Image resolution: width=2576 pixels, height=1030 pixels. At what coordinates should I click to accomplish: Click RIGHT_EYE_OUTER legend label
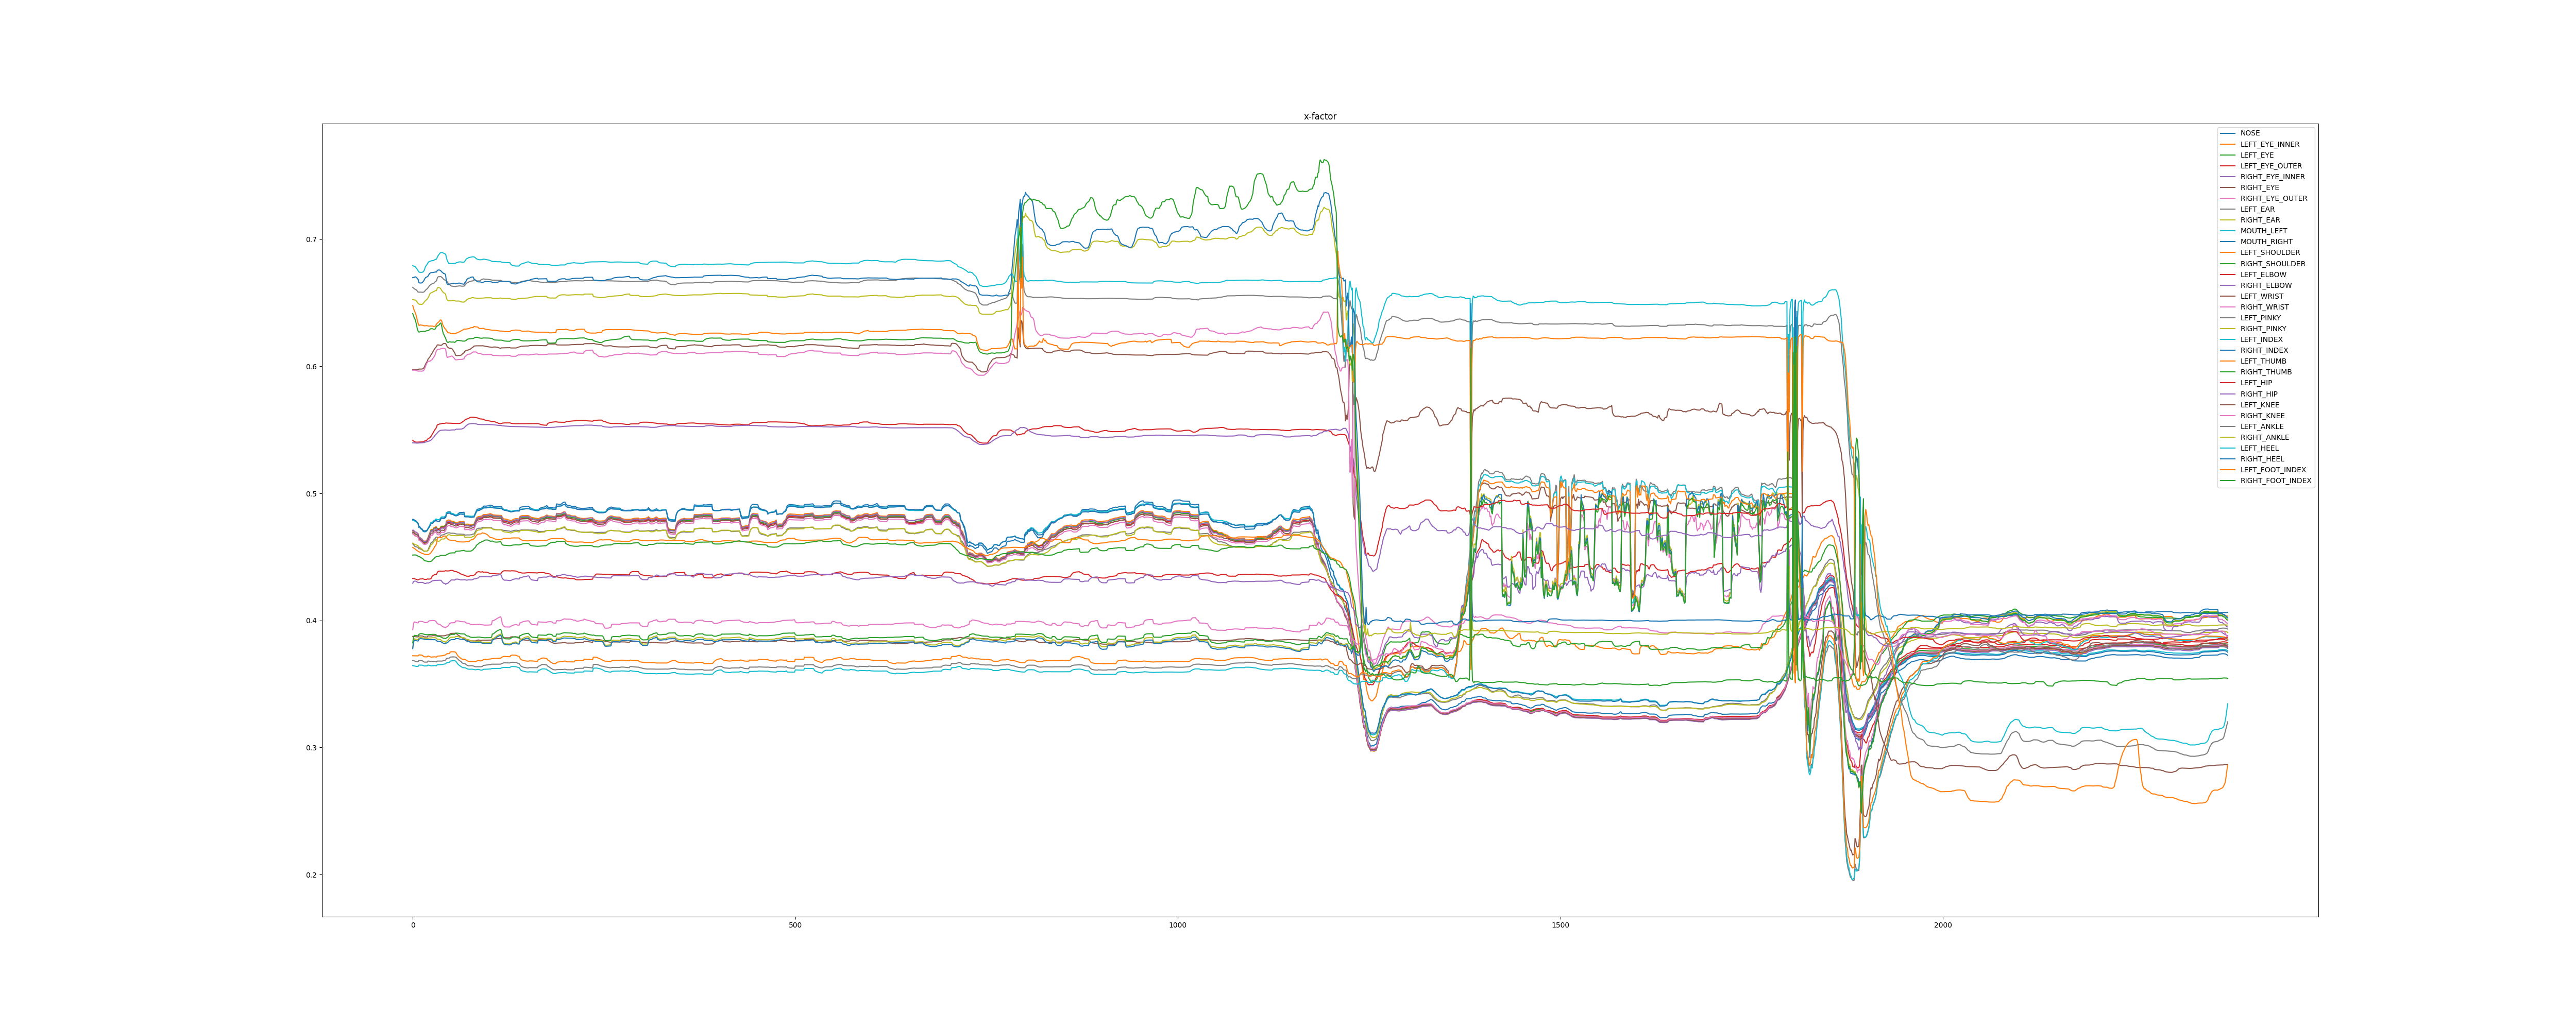(2273, 198)
